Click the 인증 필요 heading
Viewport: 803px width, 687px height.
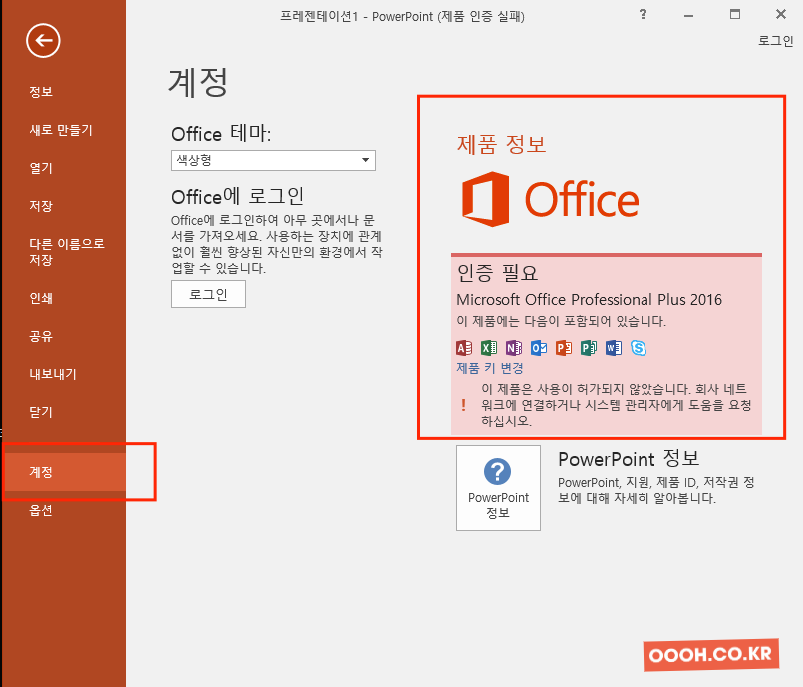[497, 273]
